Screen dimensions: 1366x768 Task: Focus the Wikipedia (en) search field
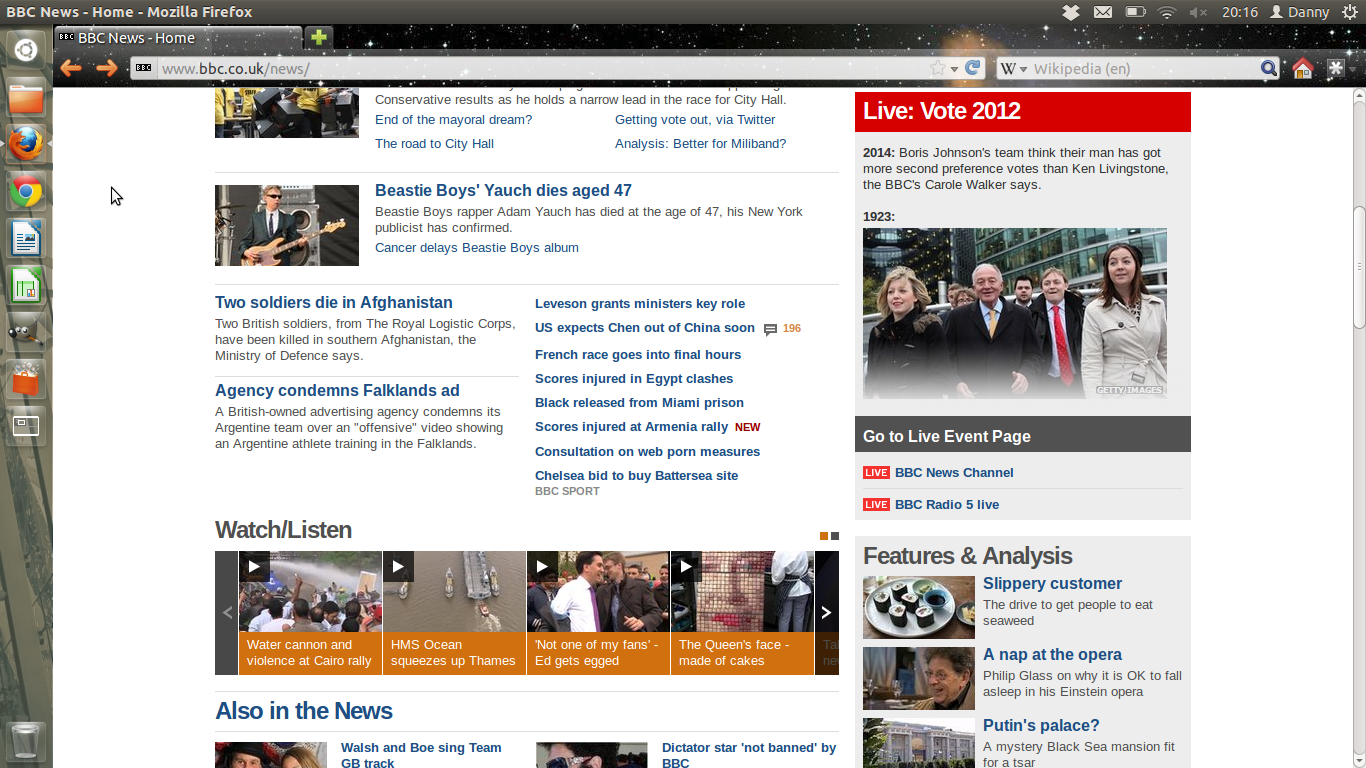coord(1145,68)
